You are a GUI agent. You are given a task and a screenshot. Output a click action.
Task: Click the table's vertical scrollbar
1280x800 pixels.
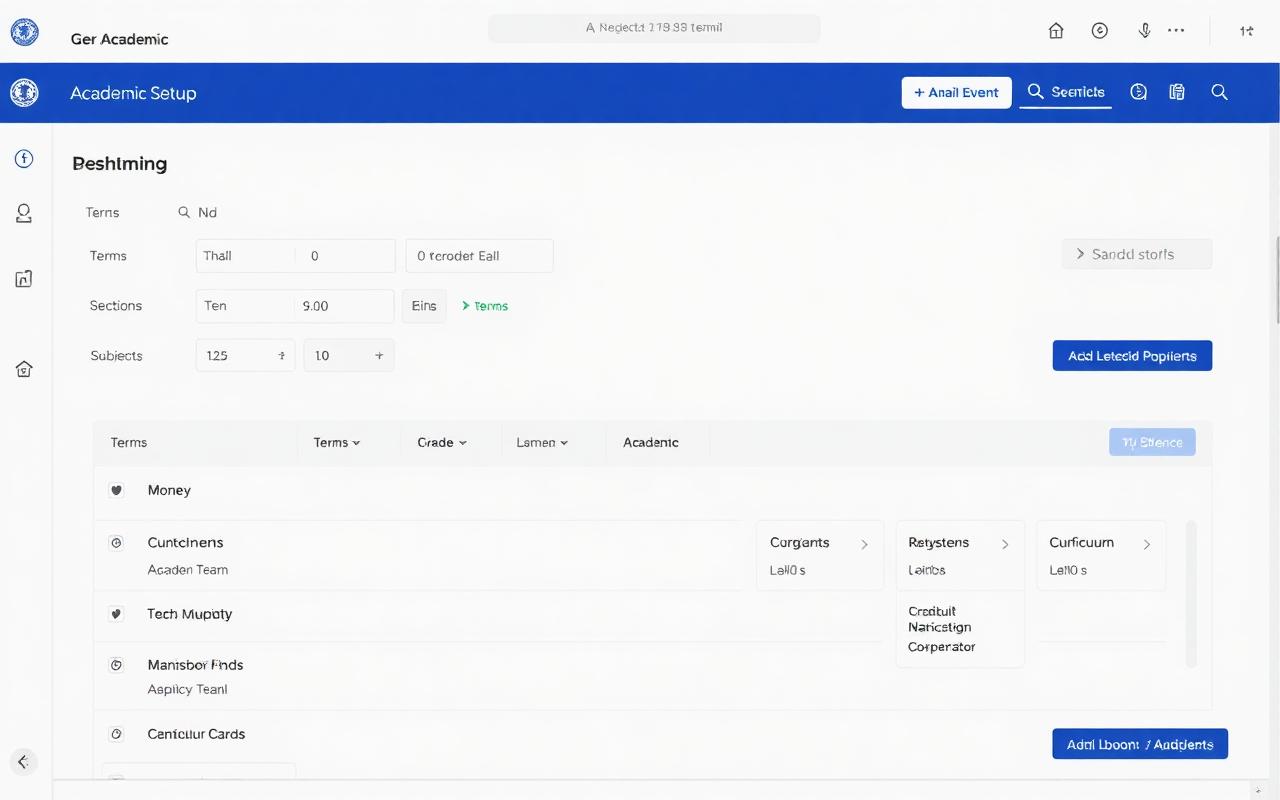click(x=1190, y=594)
